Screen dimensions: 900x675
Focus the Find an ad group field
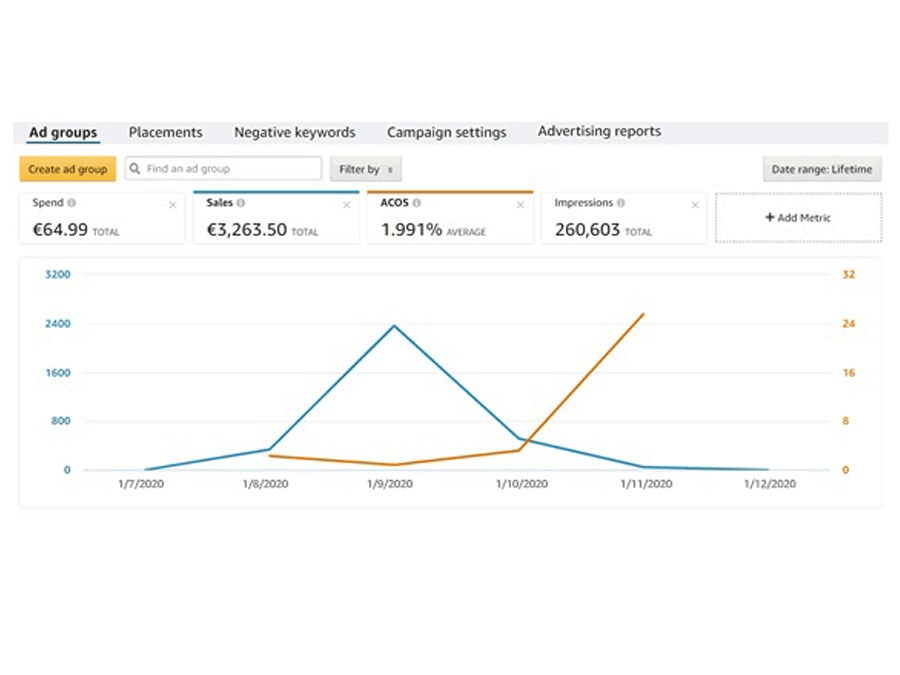click(x=230, y=169)
